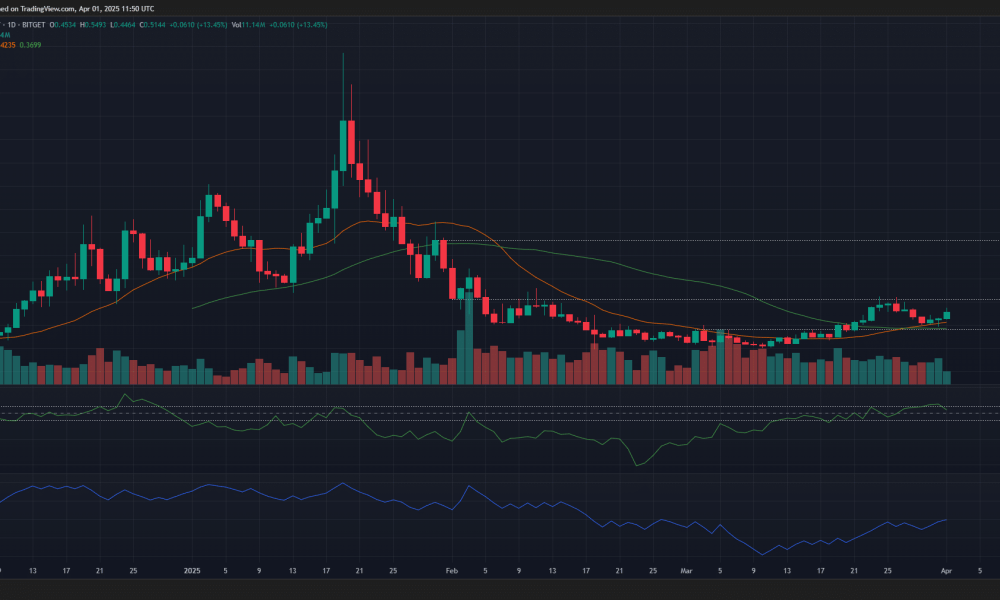Click the open price O 0.4534 label
Image resolution: width=1000 pixels, height=600 pixels.
[63, 25]
